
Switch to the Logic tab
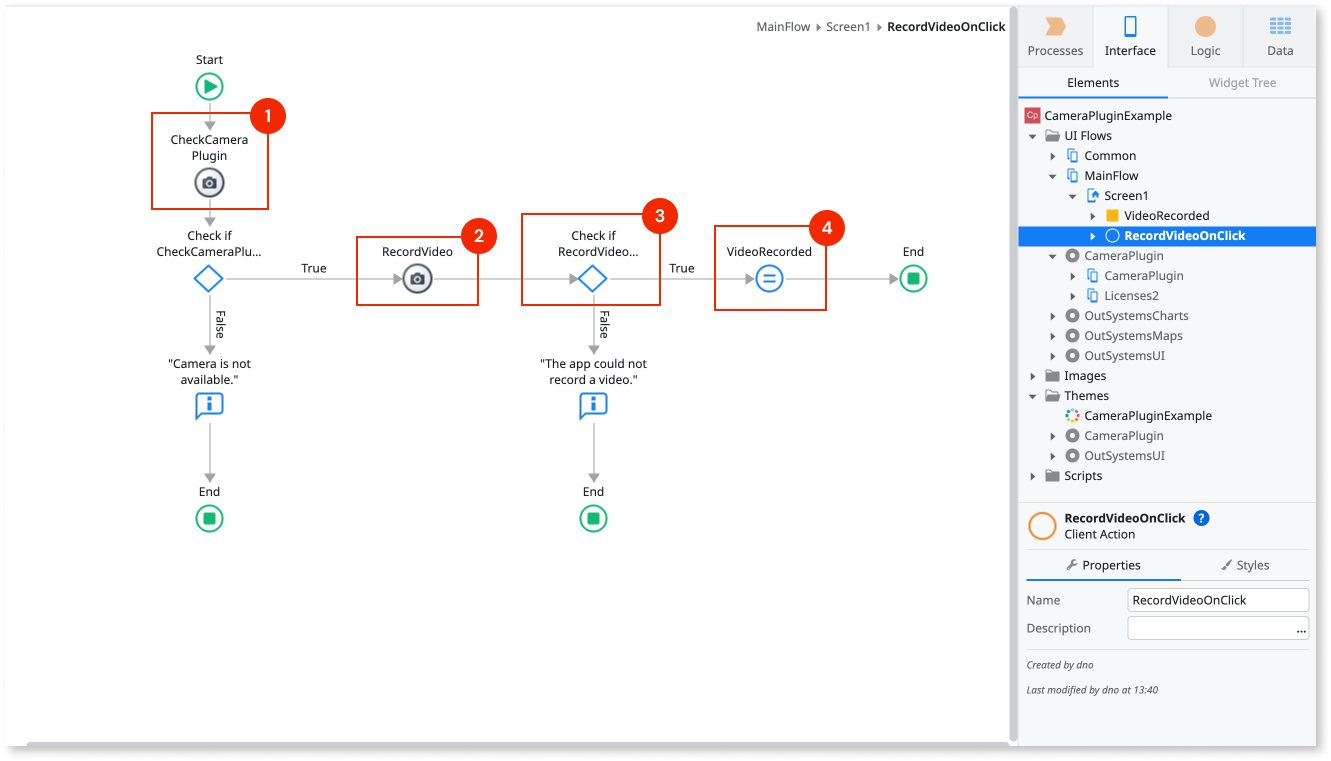click(1205, 37)
